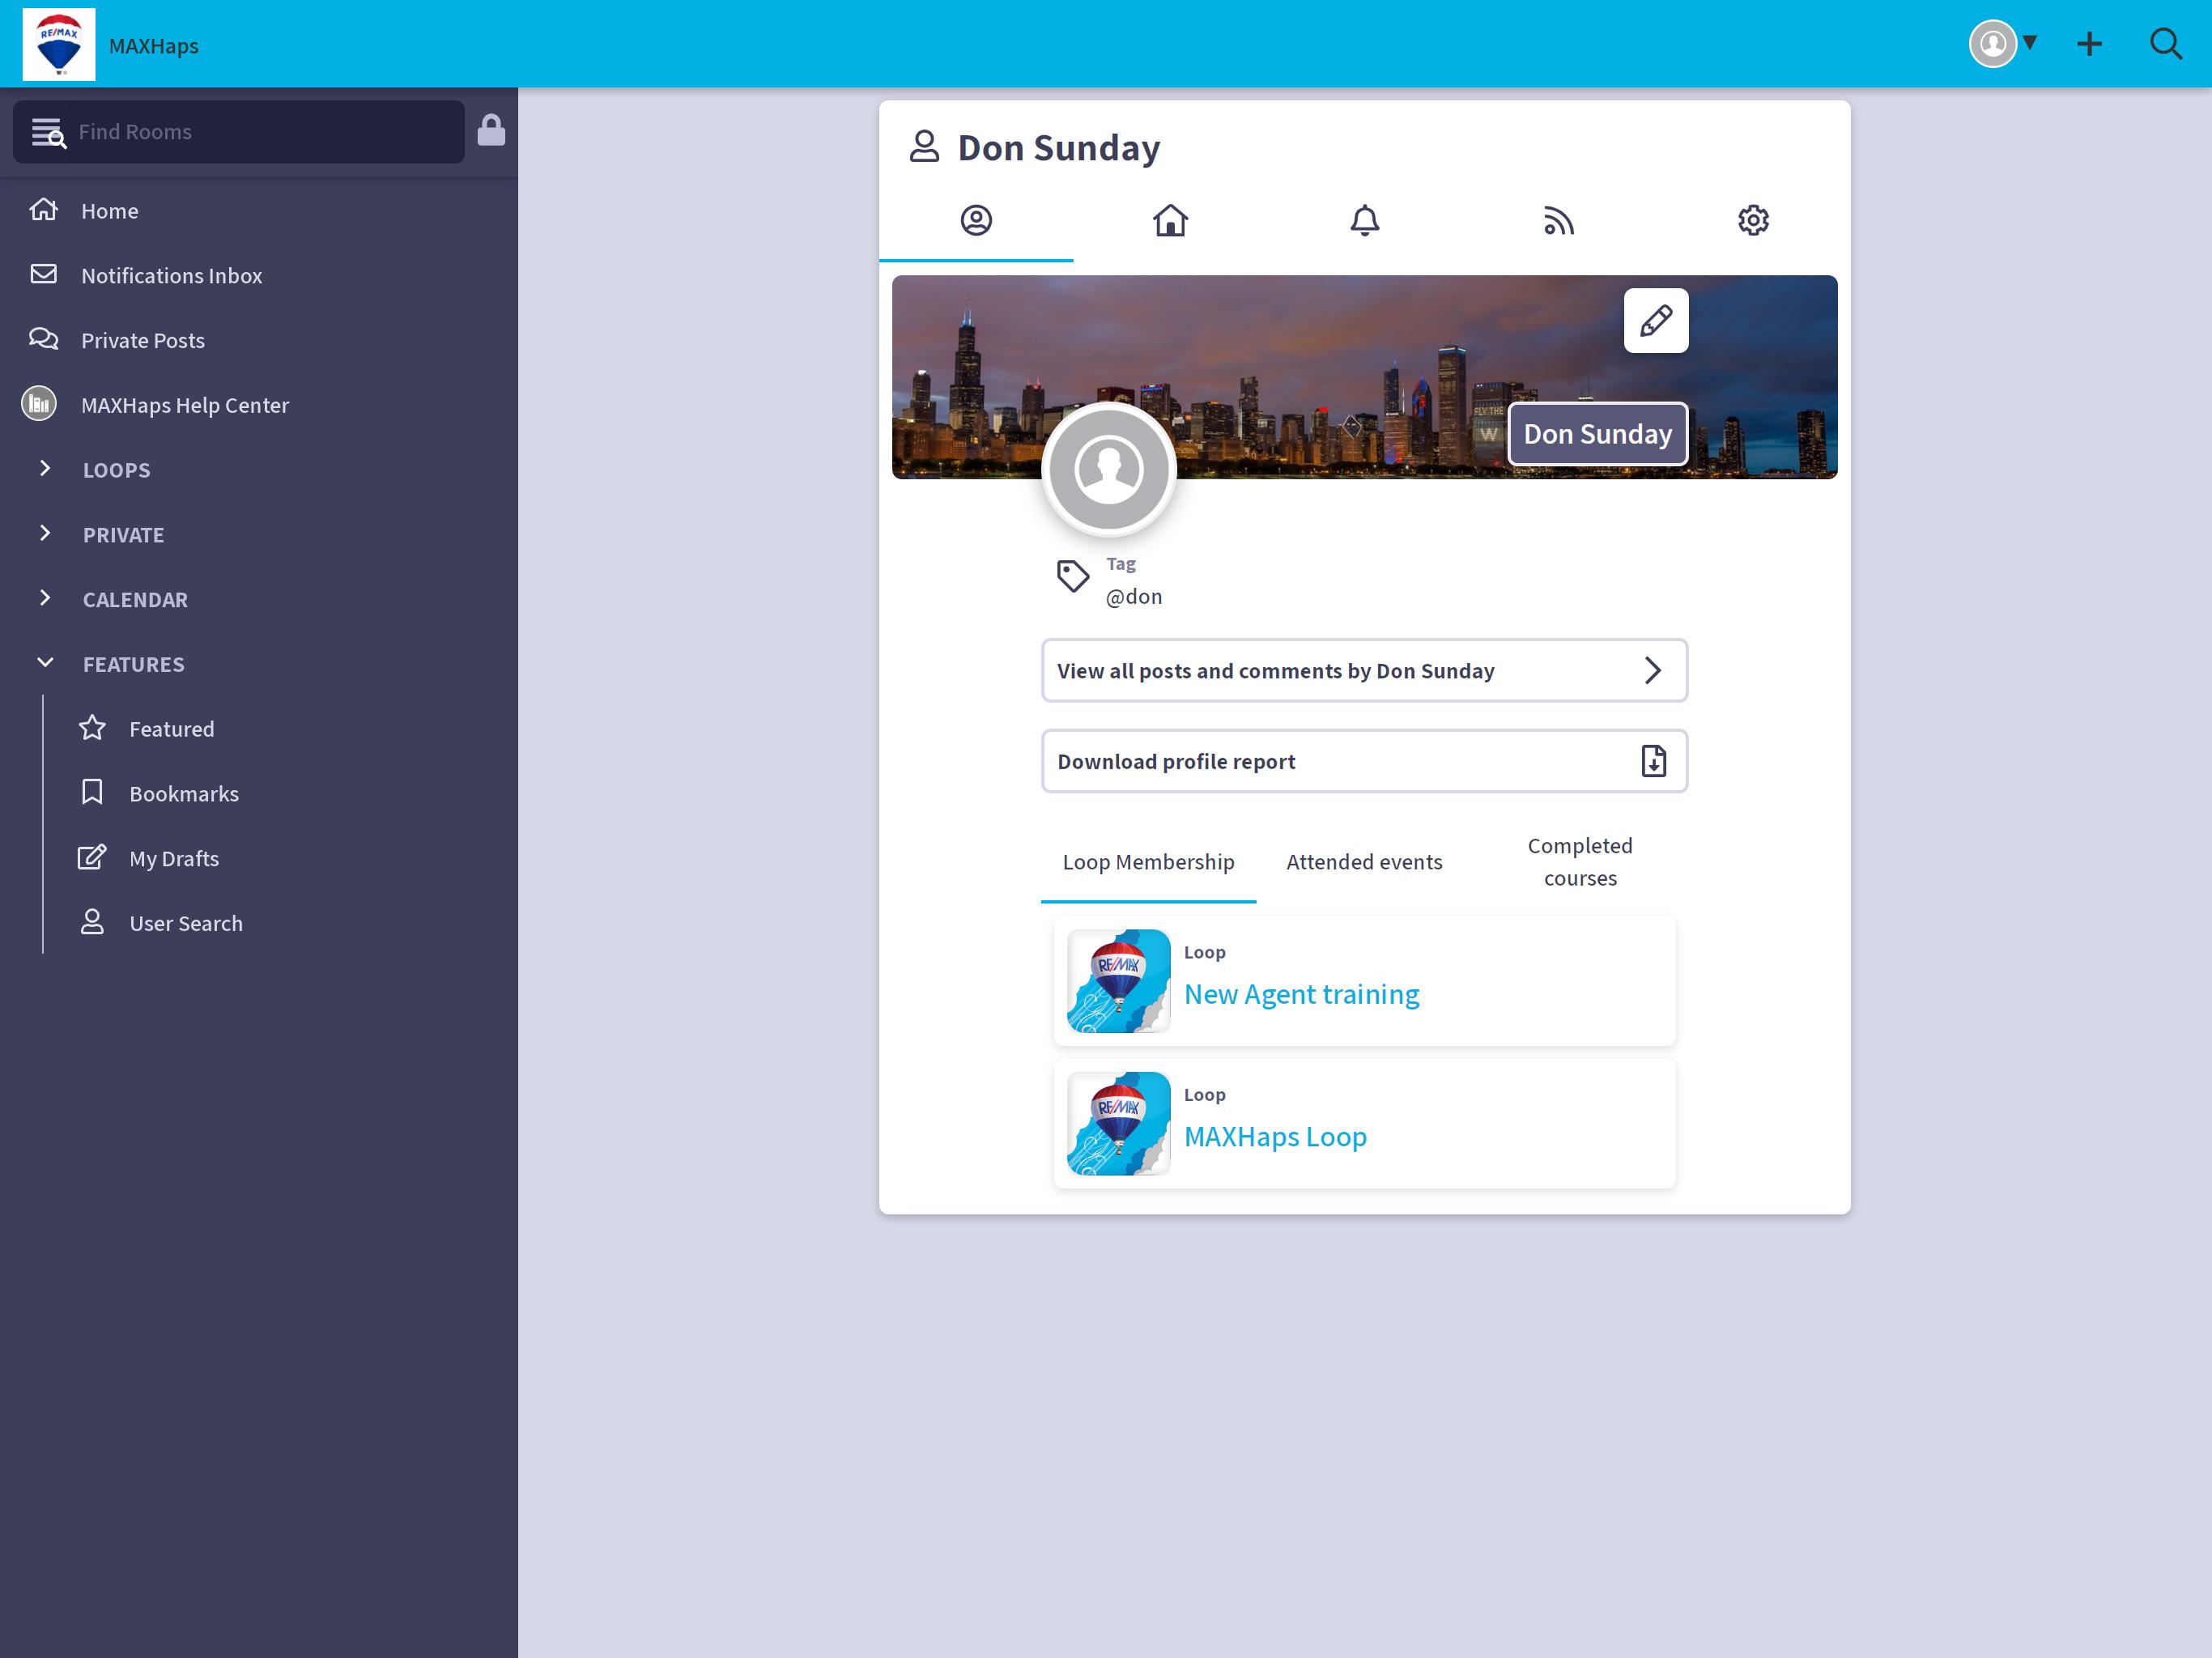
Task: Select the bell notifications tab
Action: 1364,221
